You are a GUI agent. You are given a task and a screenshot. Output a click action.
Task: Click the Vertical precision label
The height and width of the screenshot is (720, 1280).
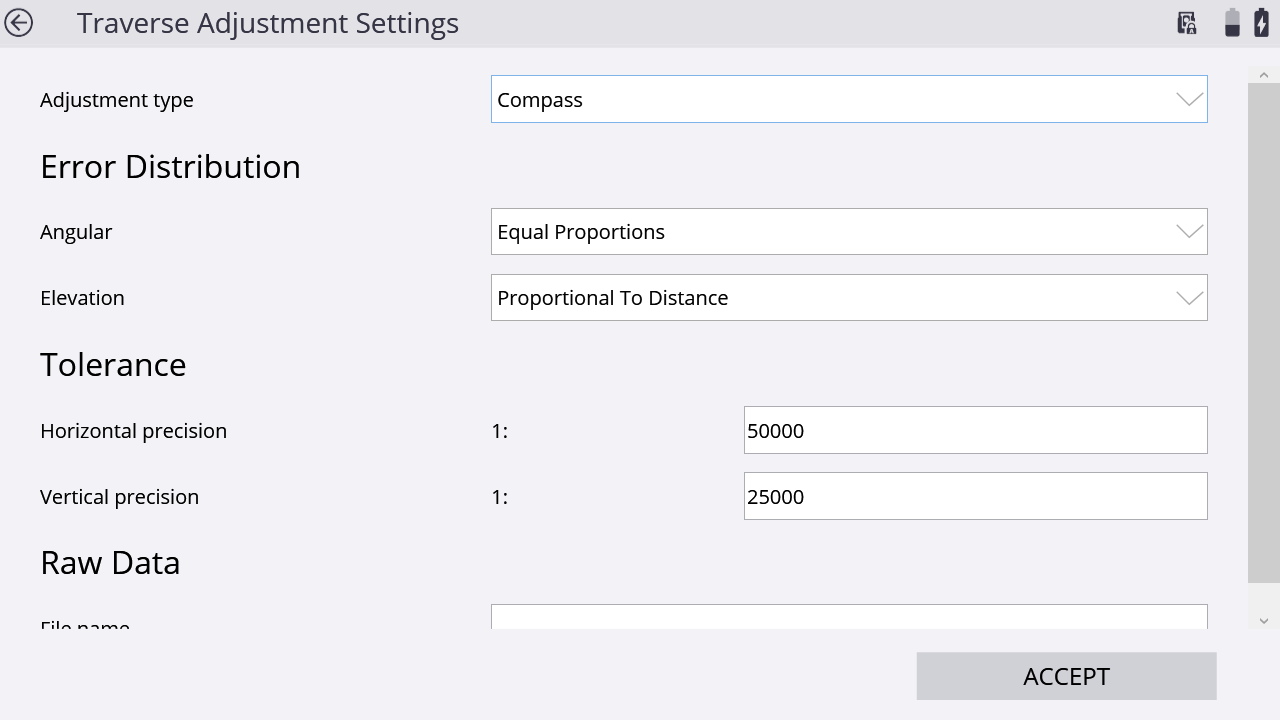(x=119, y=497)
